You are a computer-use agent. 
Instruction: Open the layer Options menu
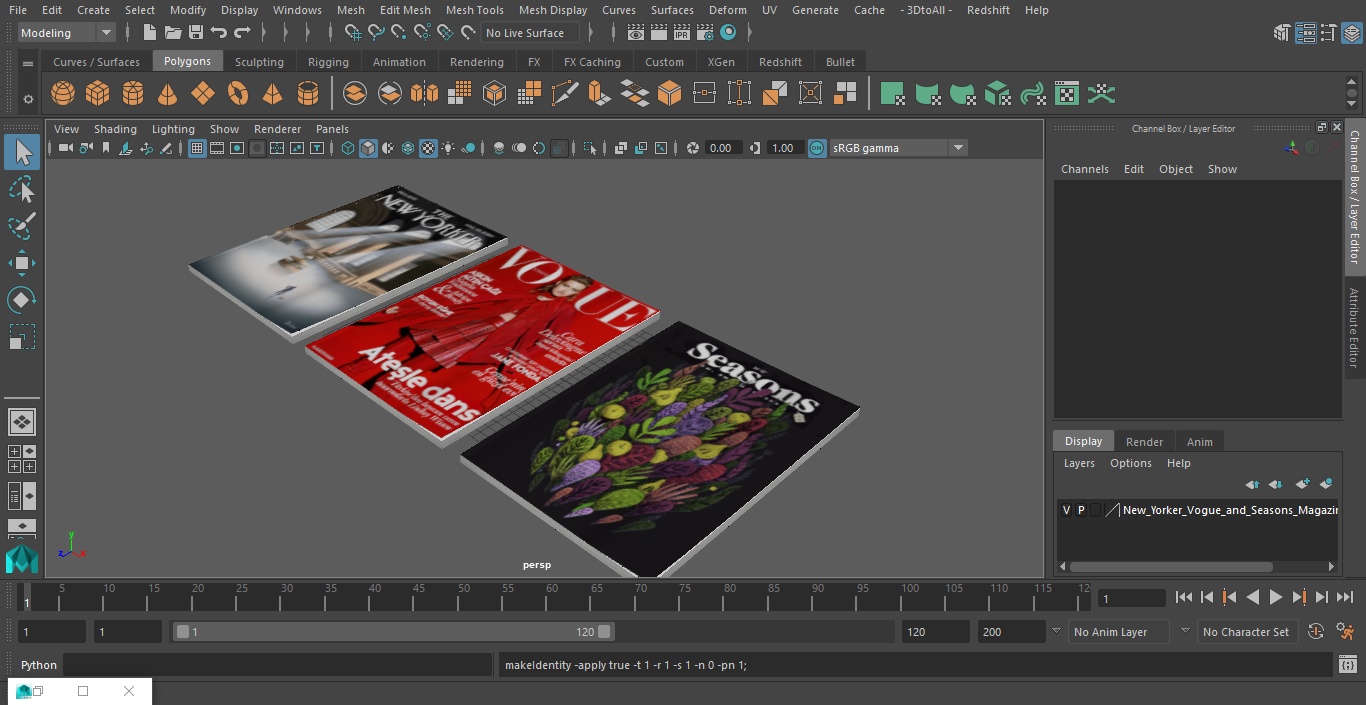coord(1131,463)
